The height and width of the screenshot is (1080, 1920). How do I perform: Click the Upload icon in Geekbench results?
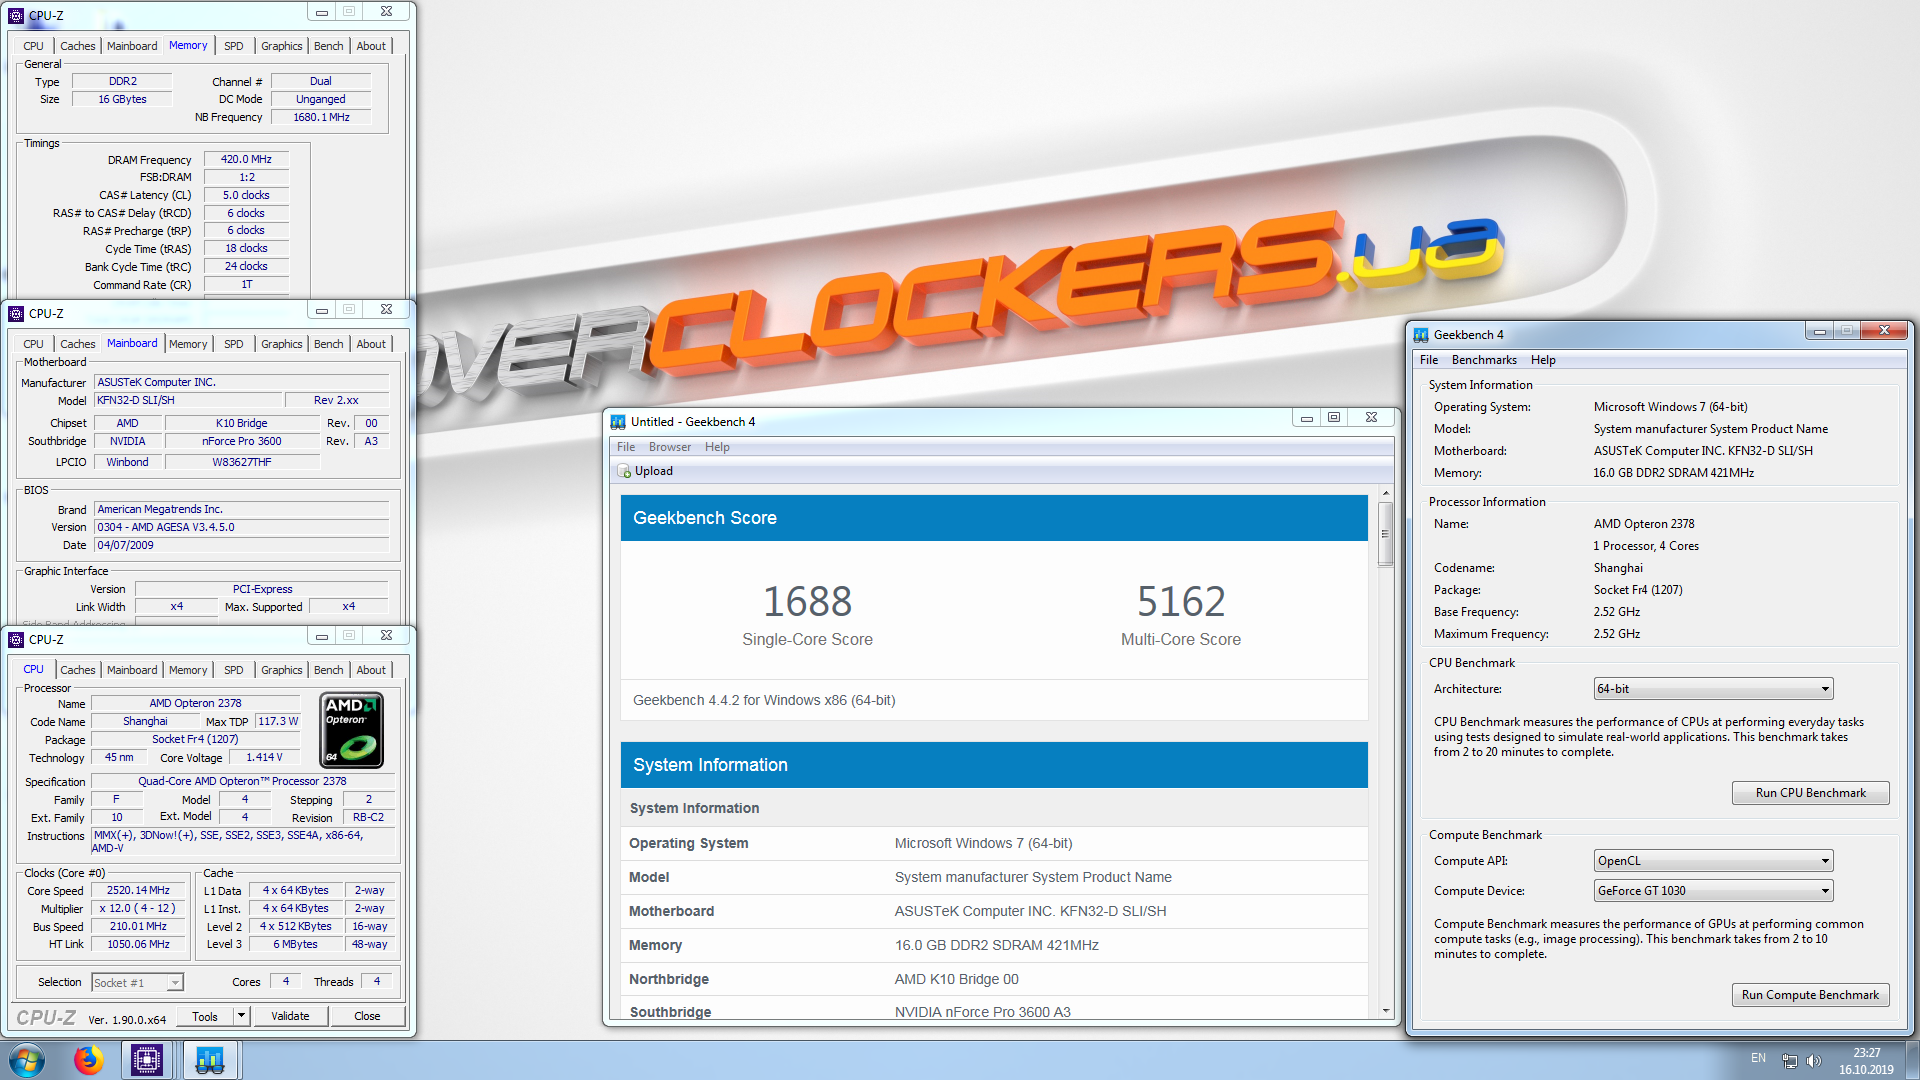coord(624,471)
